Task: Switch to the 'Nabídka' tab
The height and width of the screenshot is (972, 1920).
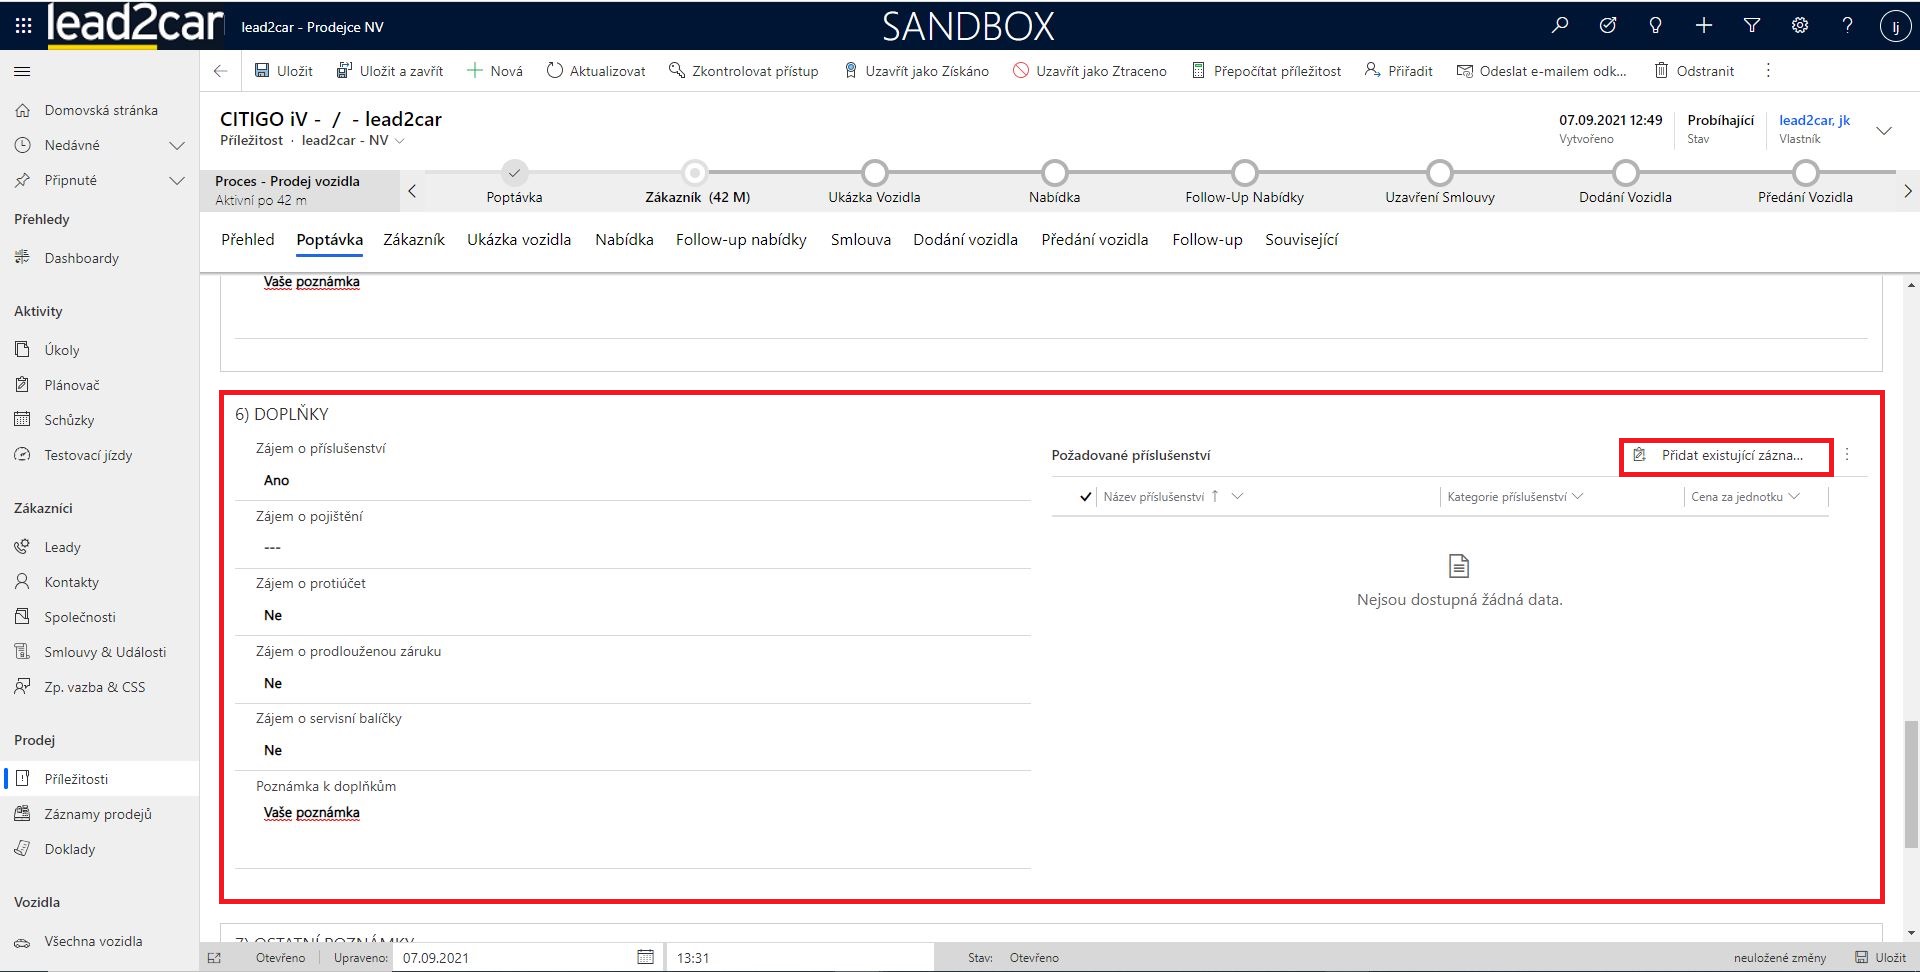Action: 624,240
